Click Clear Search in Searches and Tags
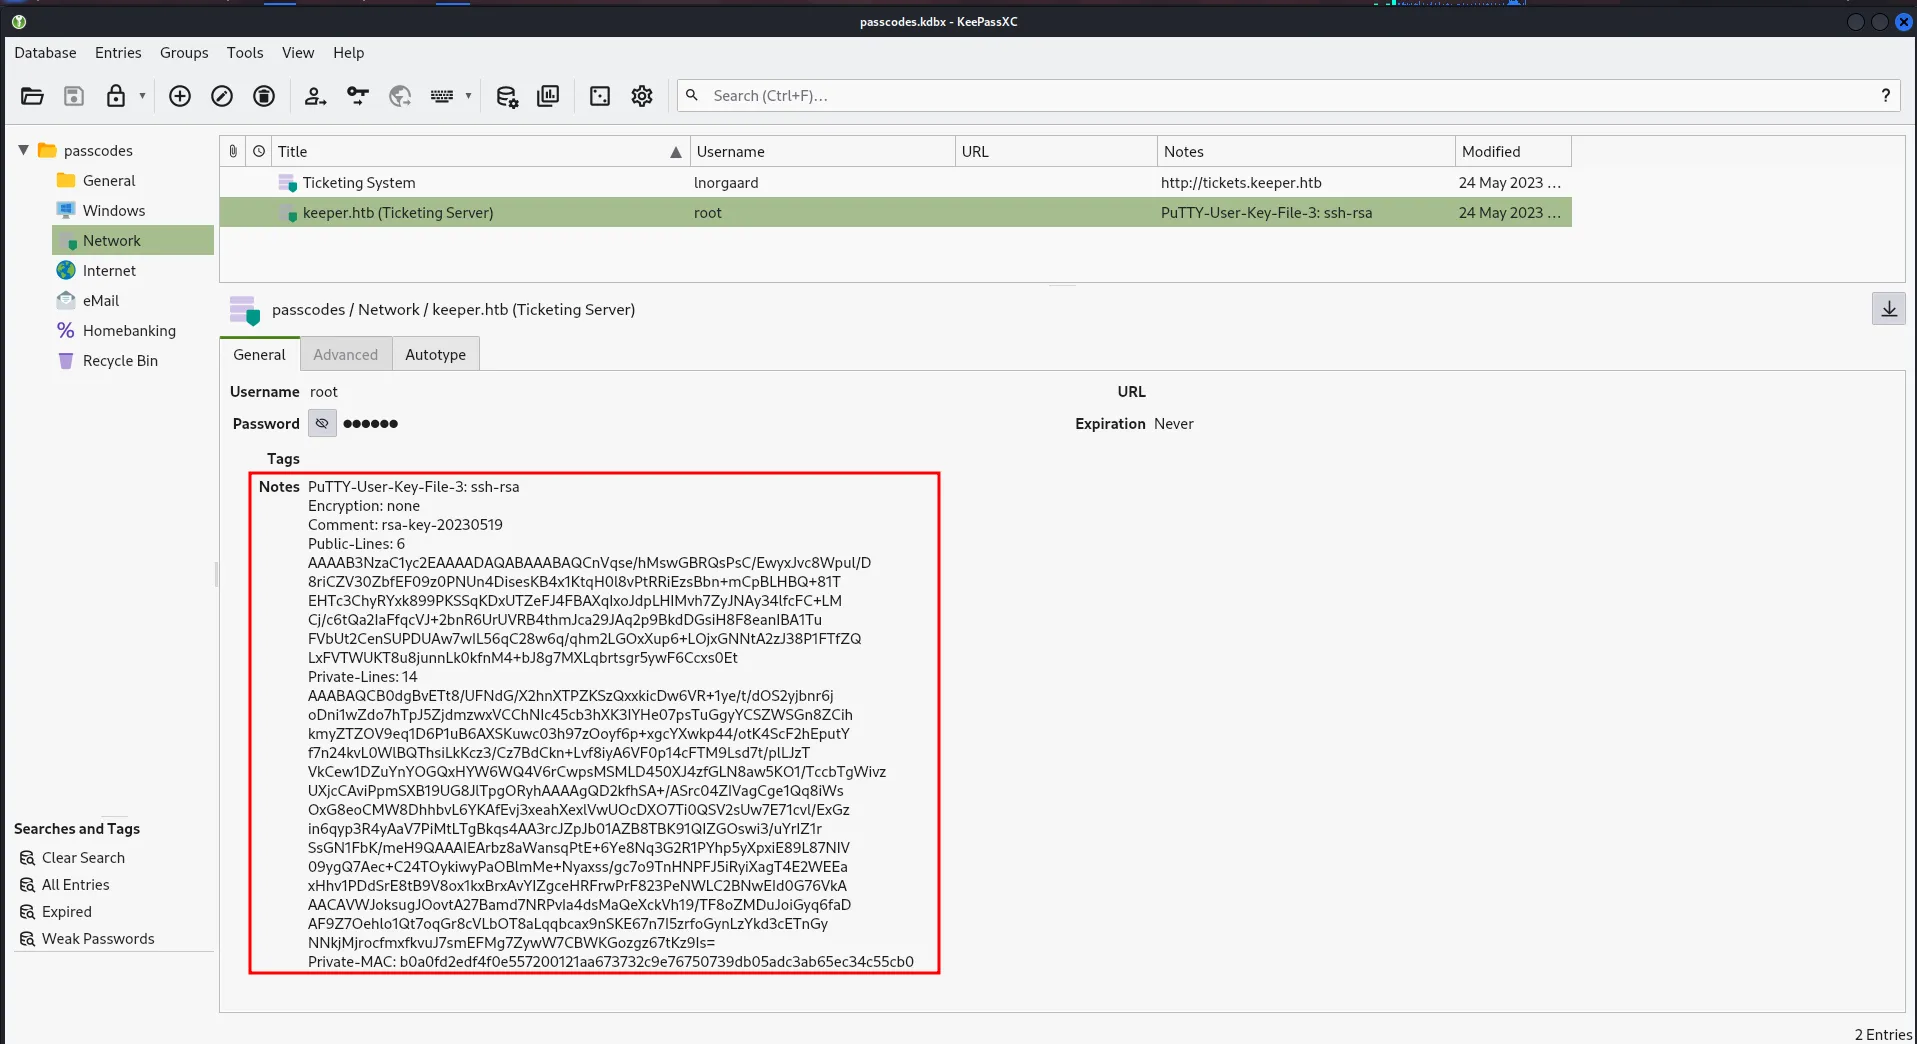The height and width of the screenshot is (1044, 1917). pyautogui.click(x=83, y=858)
